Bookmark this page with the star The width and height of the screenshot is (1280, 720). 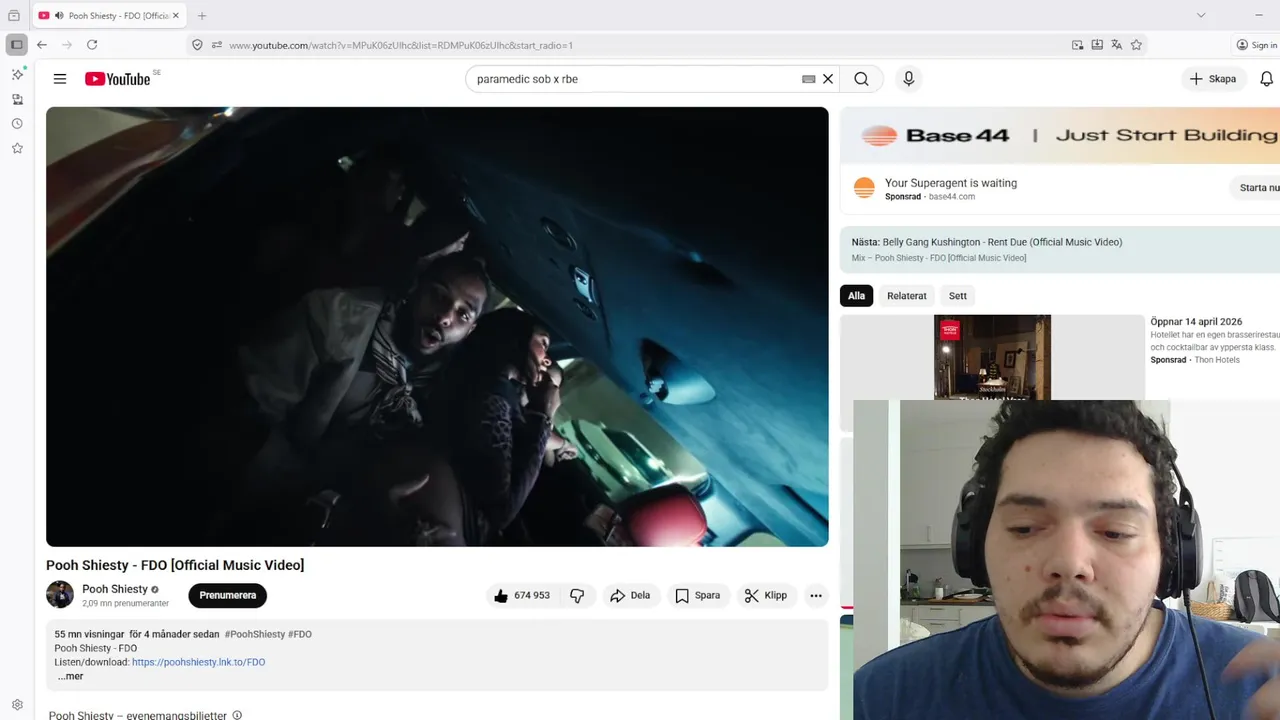(x=1136, y=45)
